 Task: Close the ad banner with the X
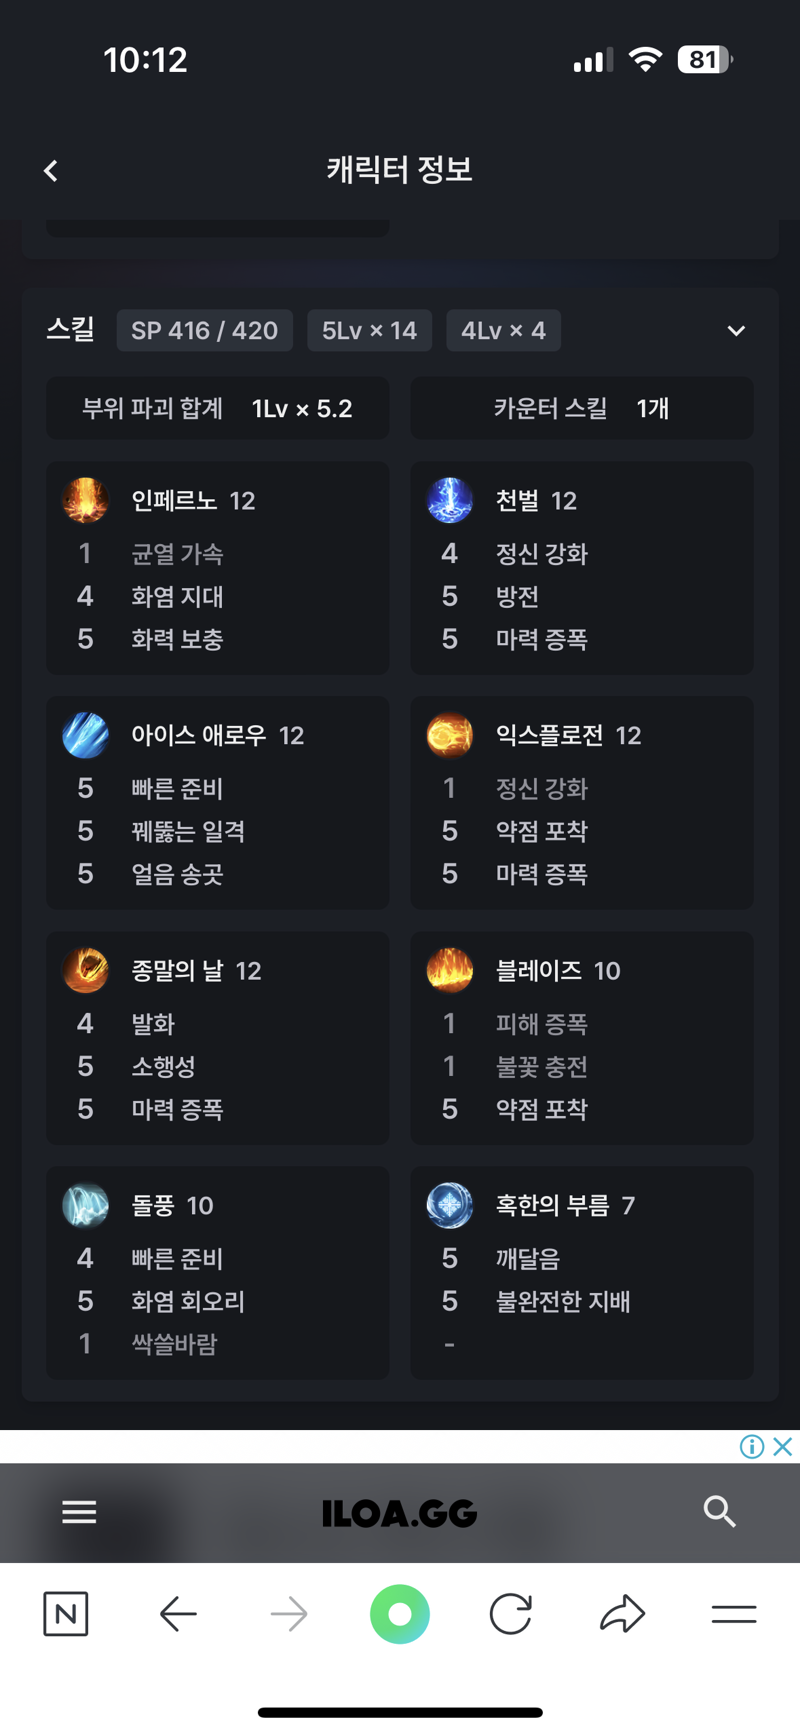point(783,1446)
